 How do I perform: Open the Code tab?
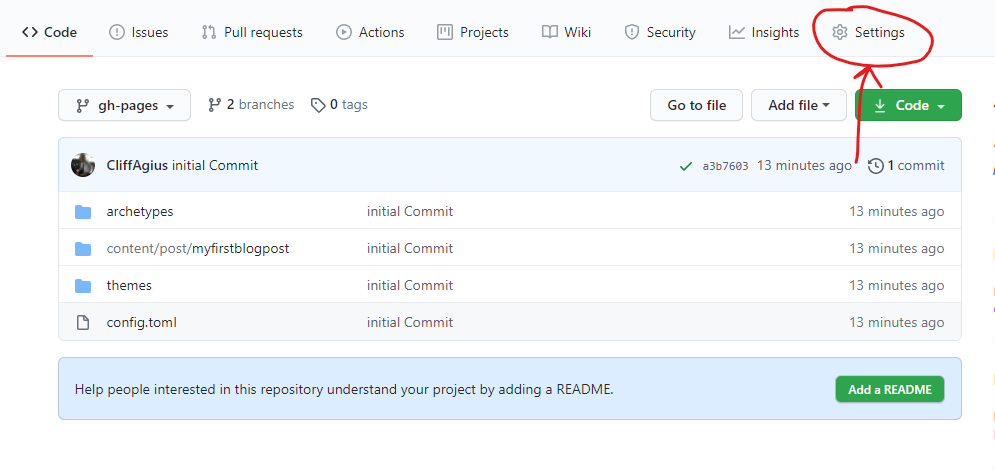[49, 32]
